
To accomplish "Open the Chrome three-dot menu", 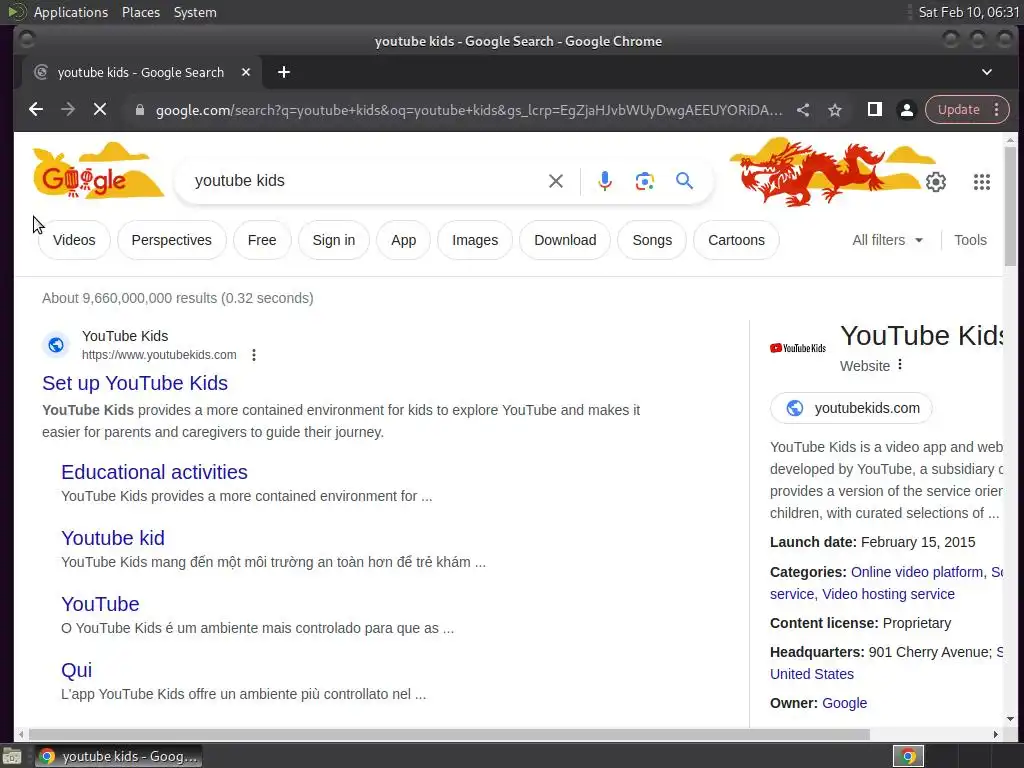I will click(x=997, y=110).
